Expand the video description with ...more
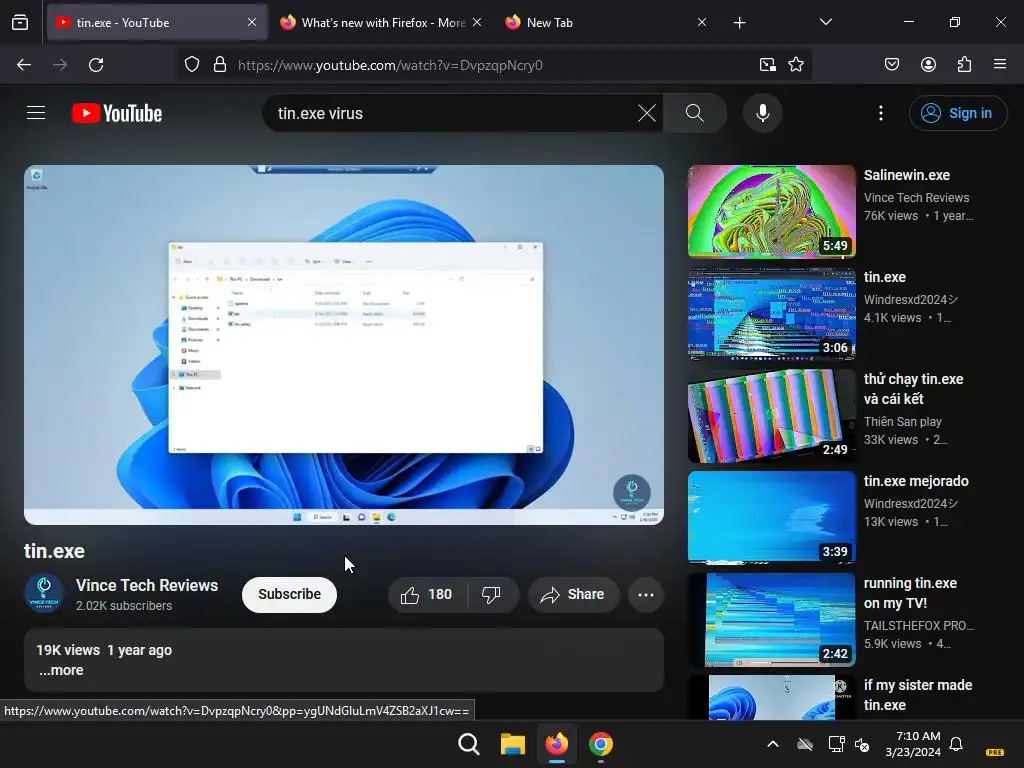This screenshot has height=768, width=1024. click(61, 670)
